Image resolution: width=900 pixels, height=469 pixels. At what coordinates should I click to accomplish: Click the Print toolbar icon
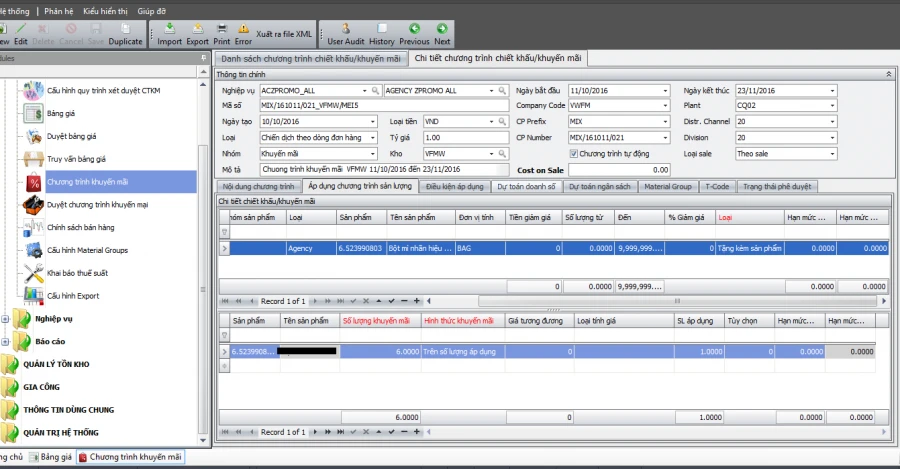coord(222,28)
